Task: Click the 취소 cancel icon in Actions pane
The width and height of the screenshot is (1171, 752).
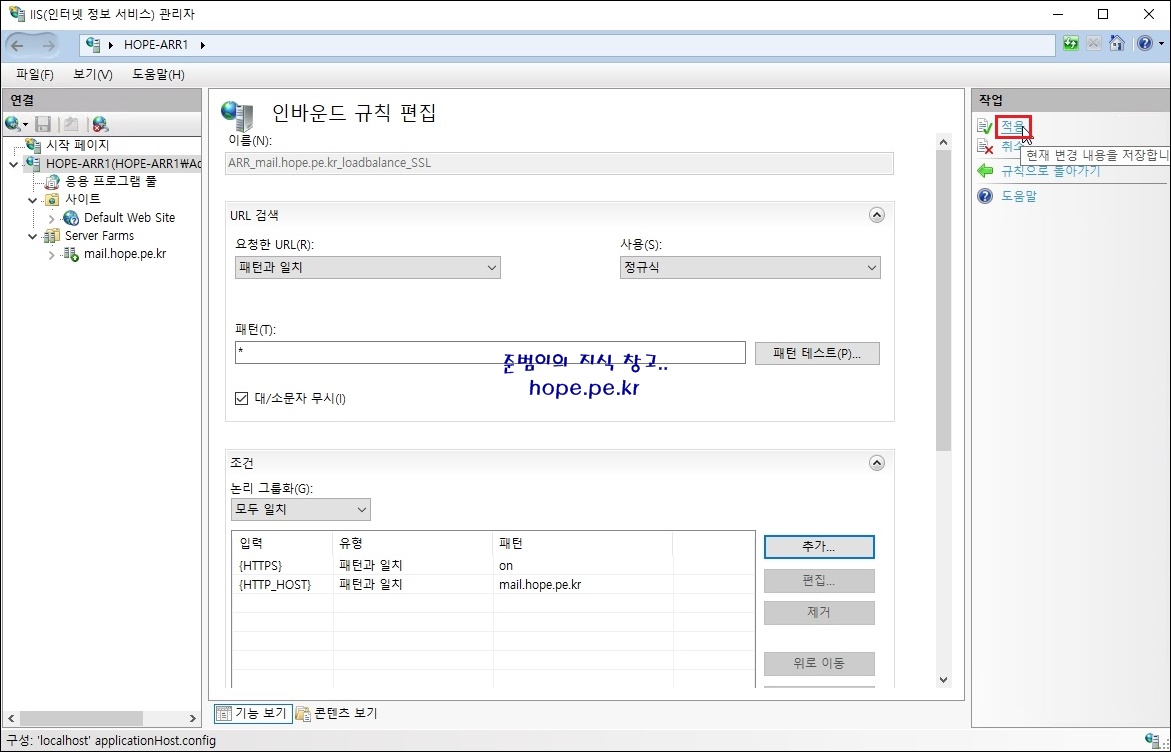Action: pos(986,147)
